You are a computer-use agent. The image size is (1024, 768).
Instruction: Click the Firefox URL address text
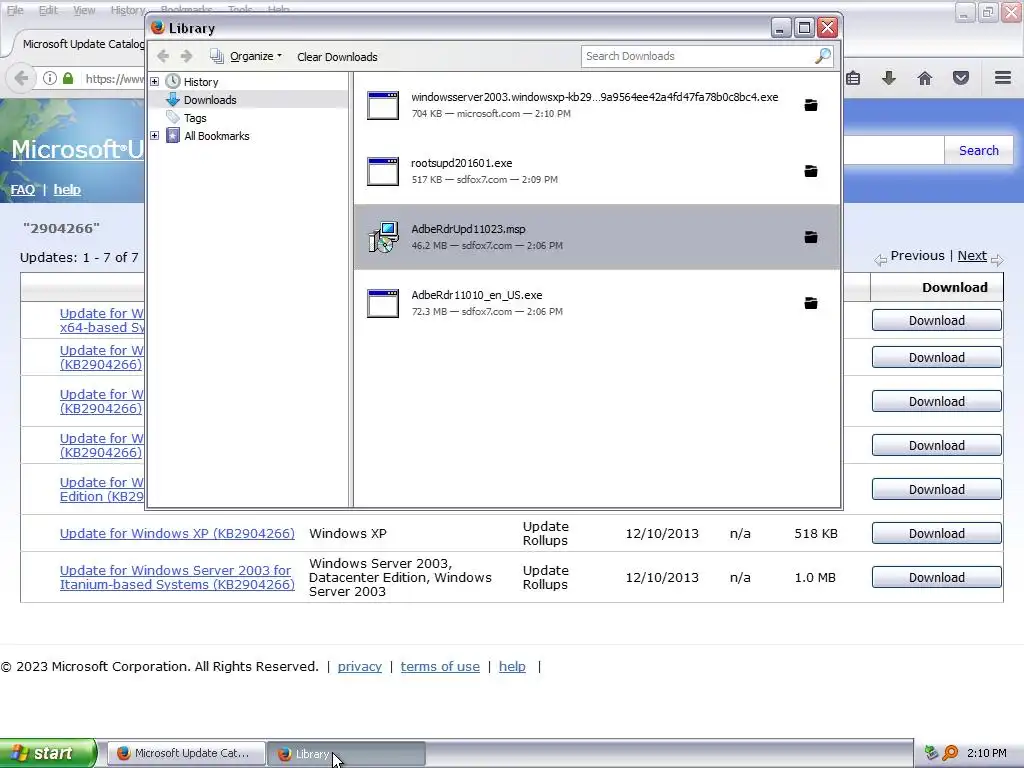point(114,78)
